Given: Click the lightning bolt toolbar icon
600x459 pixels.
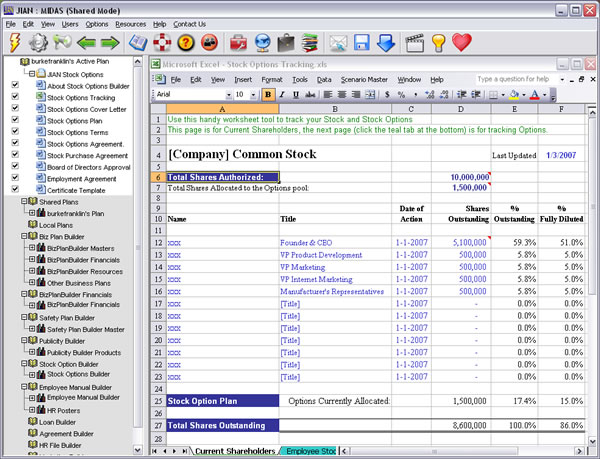Looking at the screenshot, I should pos(15,42).
